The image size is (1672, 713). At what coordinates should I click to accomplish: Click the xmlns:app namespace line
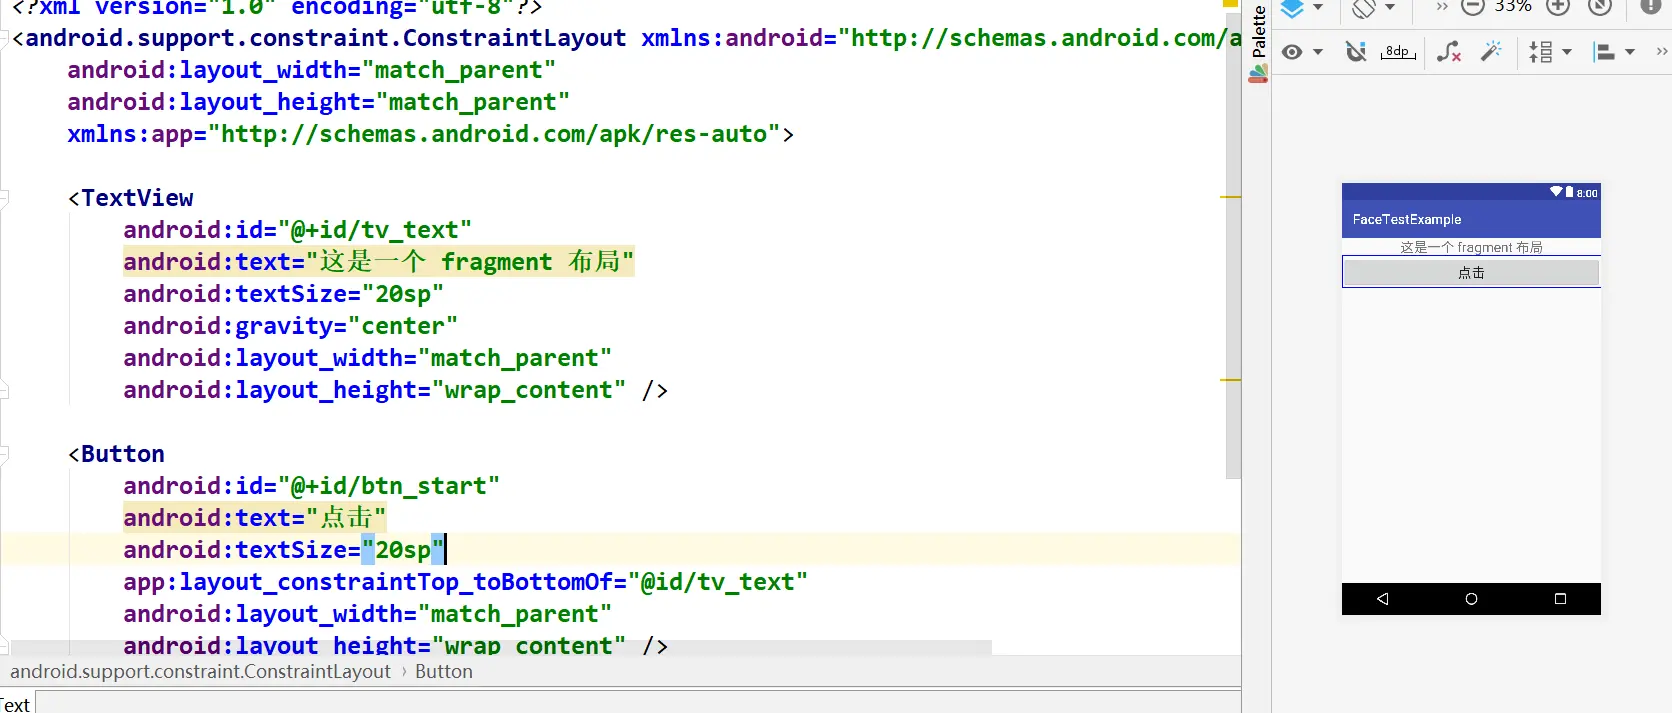[x=430, y=134]
